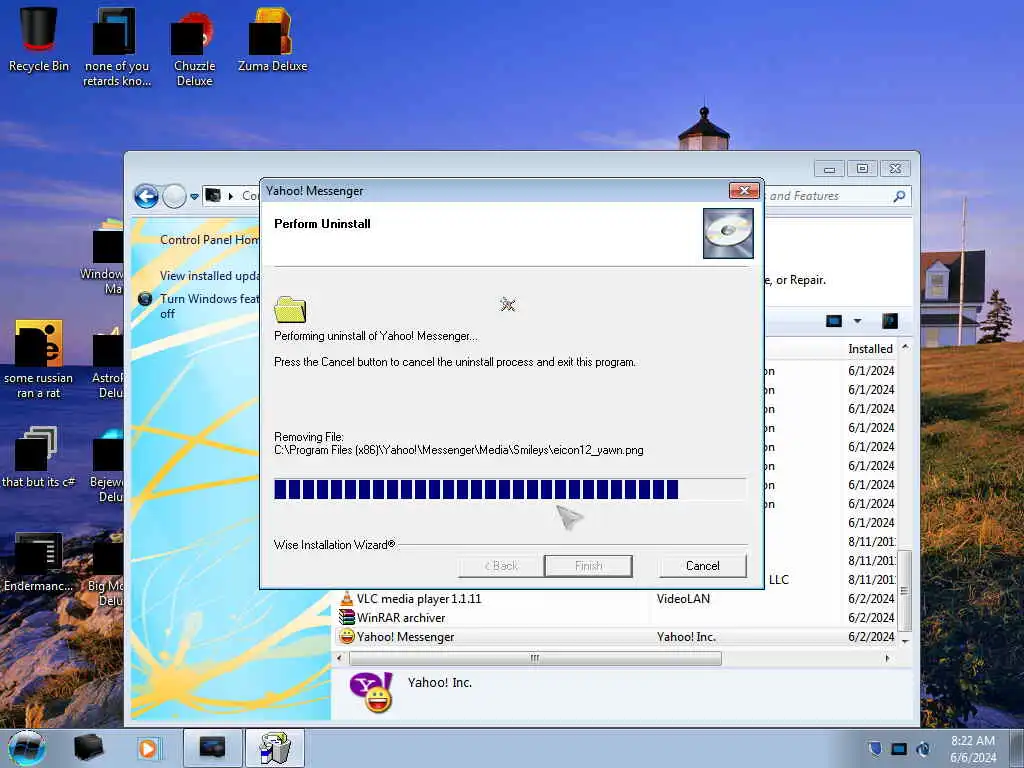This screenshot has height=768, width=1024.
Task: Open the view options dropdown arrow
Action: (x=857, y=321)
